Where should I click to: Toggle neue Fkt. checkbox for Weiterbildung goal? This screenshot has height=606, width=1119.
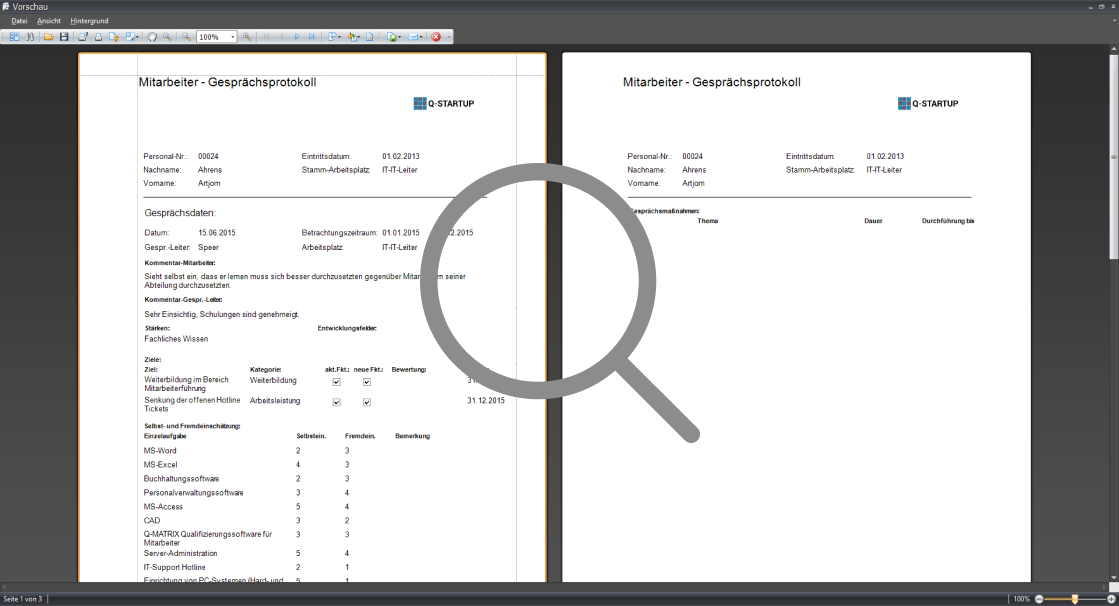point(367,382)
